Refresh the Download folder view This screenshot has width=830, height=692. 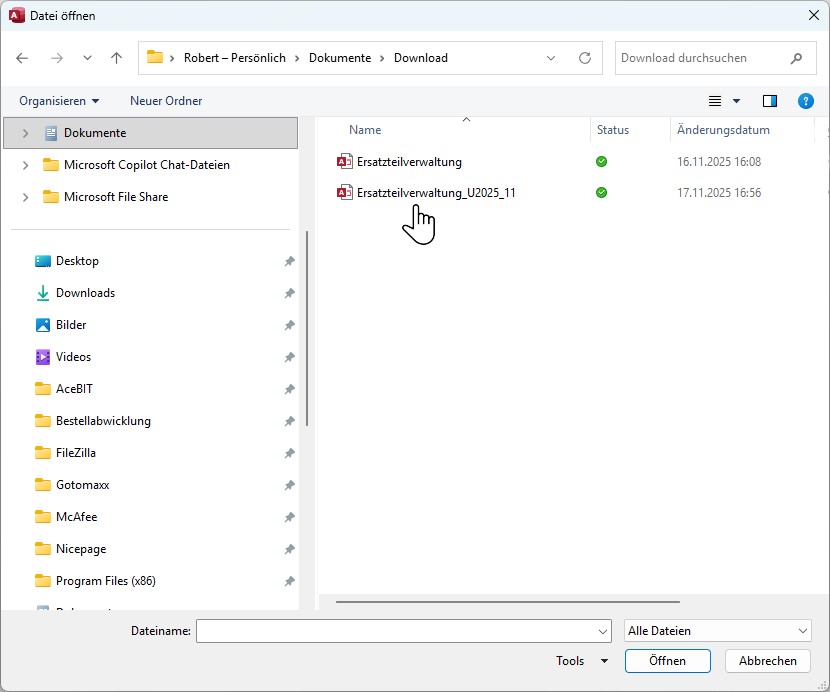(x=585, y=58)
